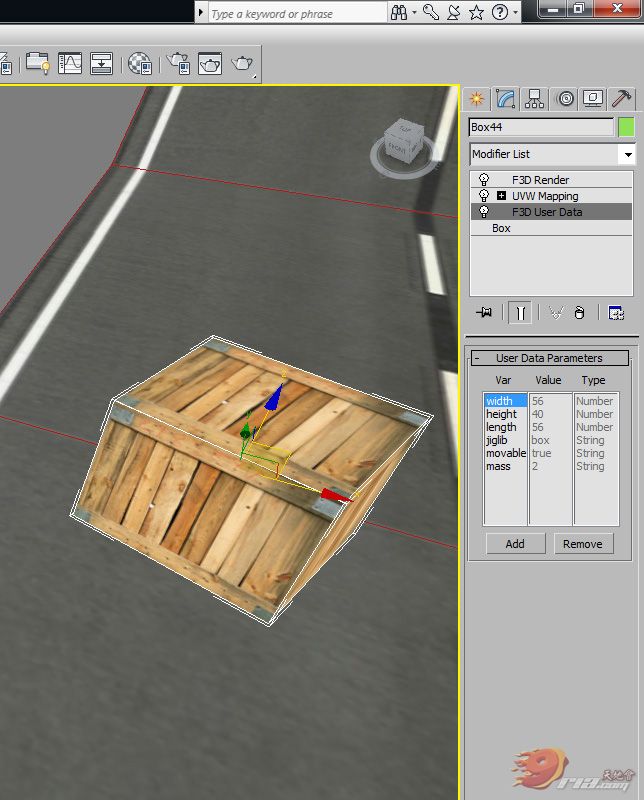This screenshot has width=644, height=800.
Task: Switch to the Hierarchy panel tab
Action: point(535,98)
